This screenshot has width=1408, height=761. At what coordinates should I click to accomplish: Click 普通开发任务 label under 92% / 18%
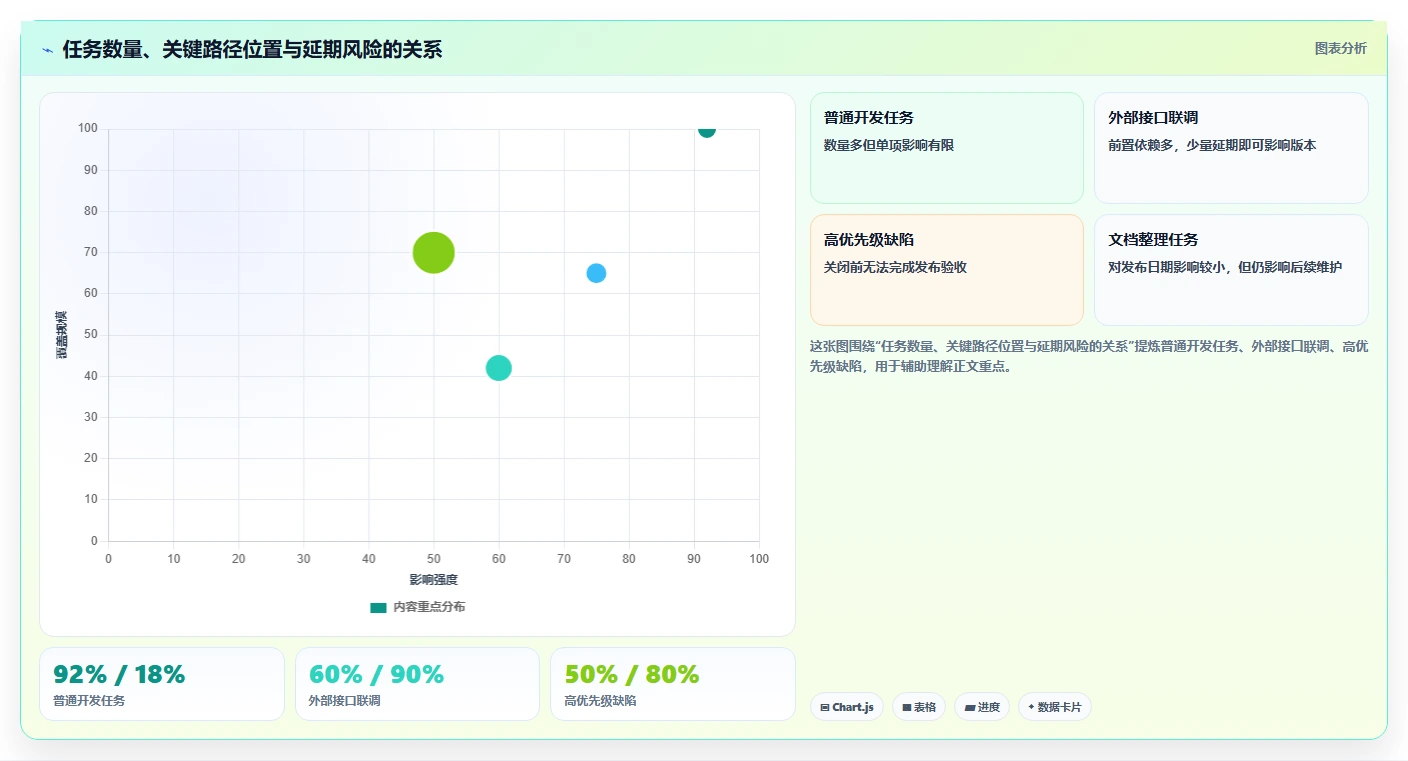click(89, 701)
